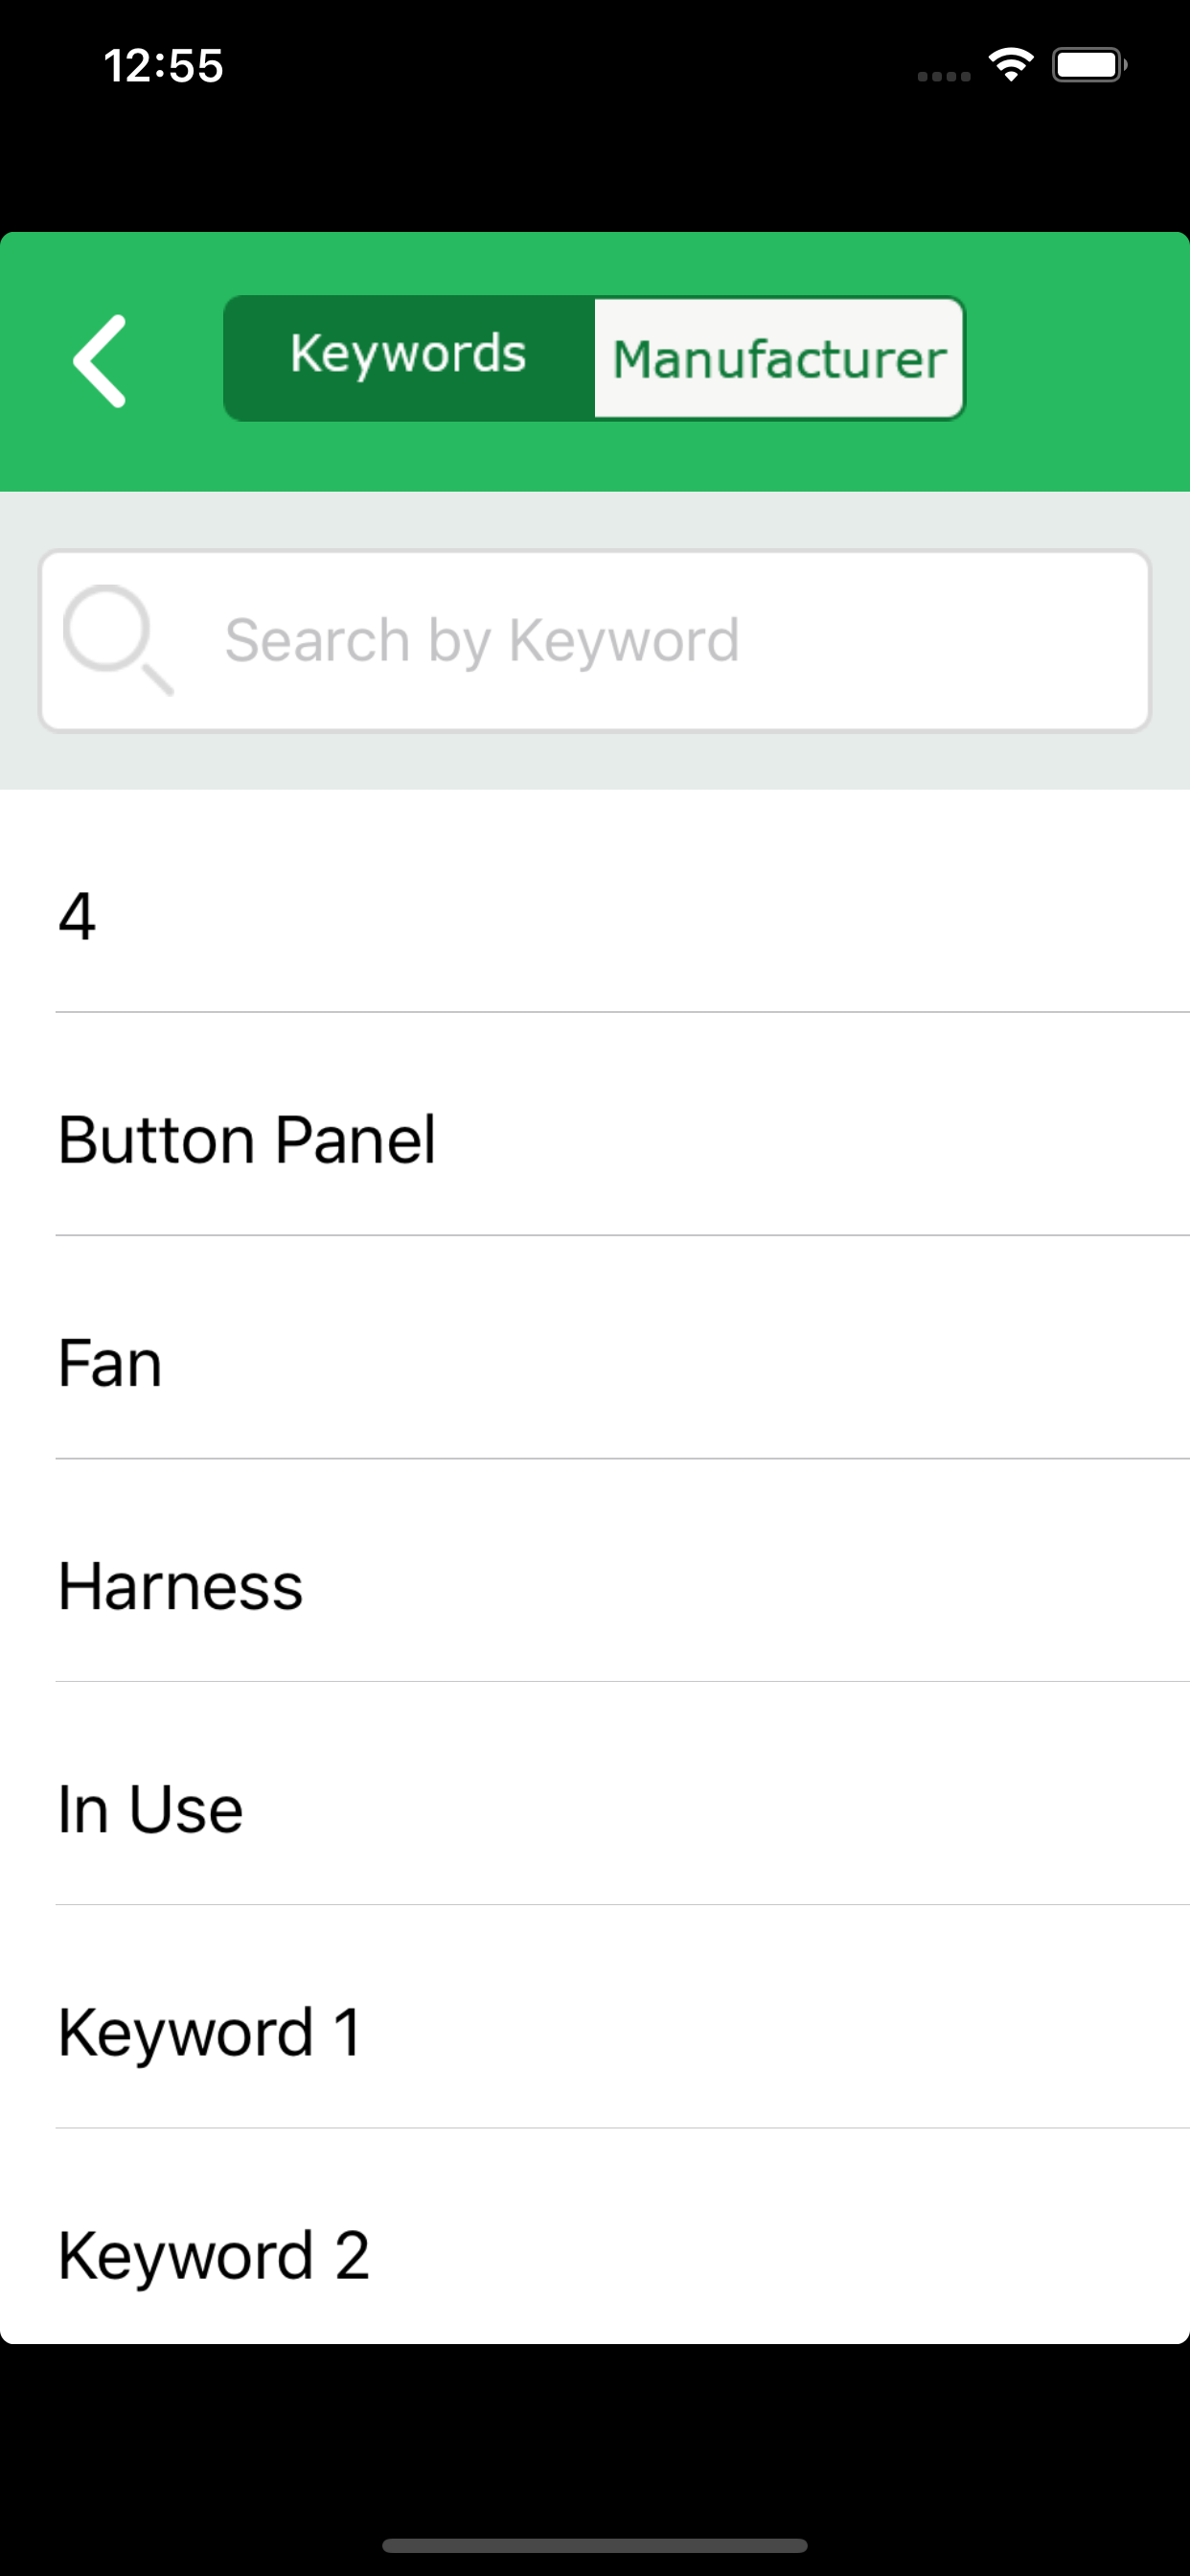
Task: Switch to the Manufacturer segment
Action: (779, 357)
